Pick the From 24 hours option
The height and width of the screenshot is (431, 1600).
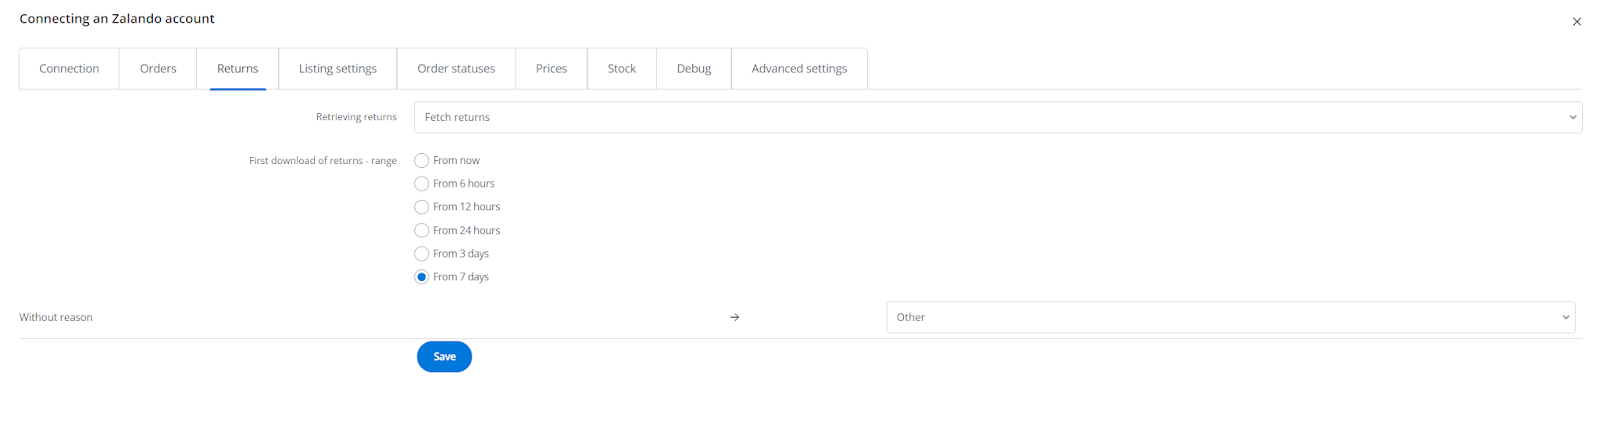422,231
